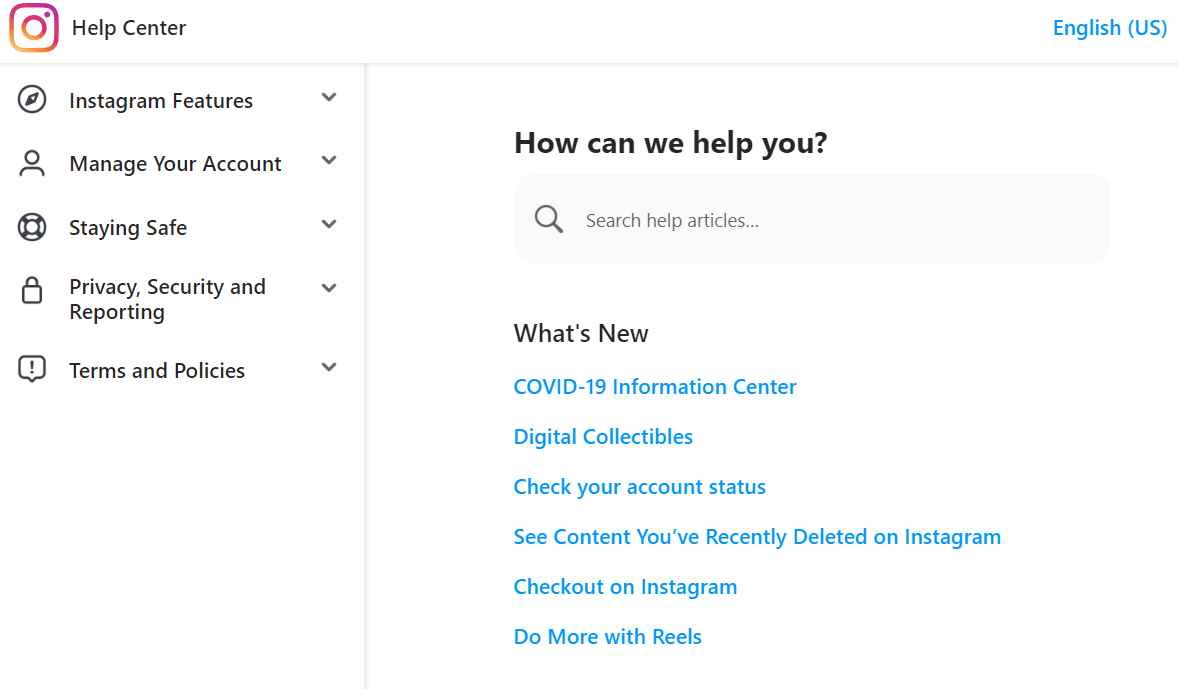This screenshot has width=1178, height=689.
Task: Expand the Privacy, Security and Reporting chevron
Action: coord(328,288)
